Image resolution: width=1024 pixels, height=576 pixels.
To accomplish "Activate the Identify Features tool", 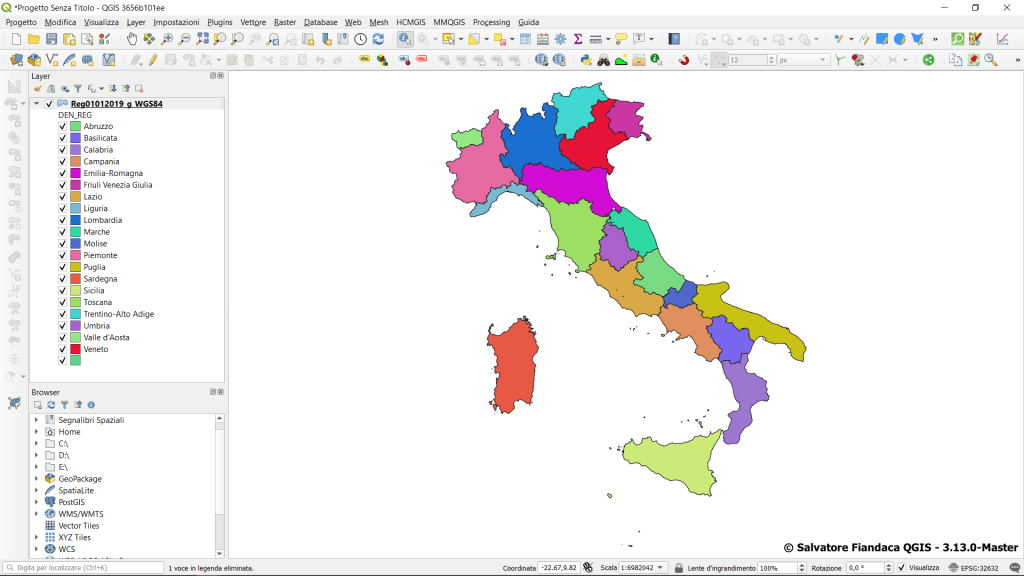I will click(404, 39).
